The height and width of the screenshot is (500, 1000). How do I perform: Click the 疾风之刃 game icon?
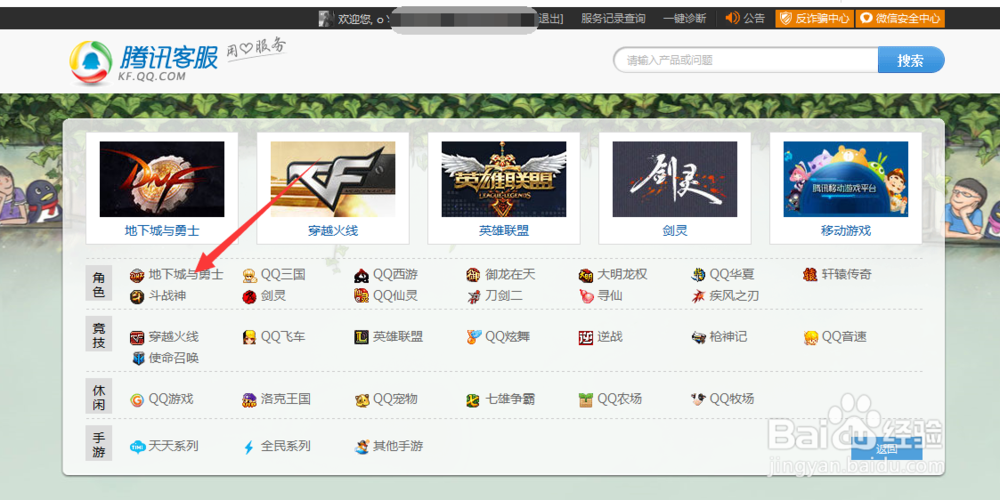click(698, 296)
